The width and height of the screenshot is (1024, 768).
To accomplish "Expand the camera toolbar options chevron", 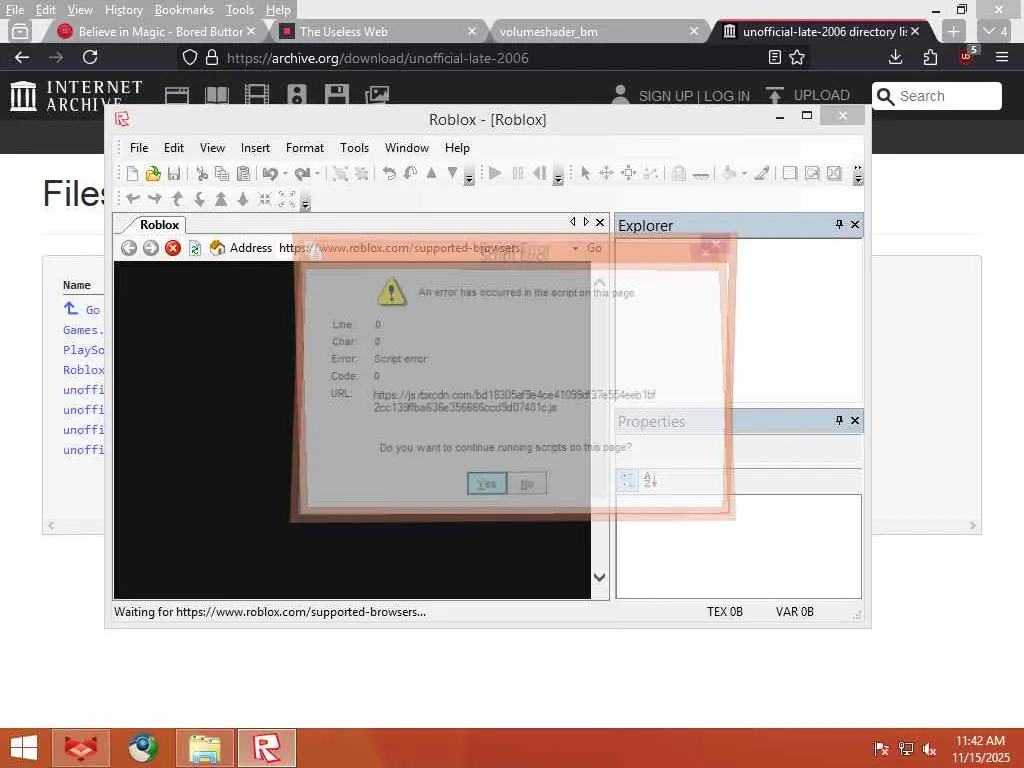I will click(305, 204).
